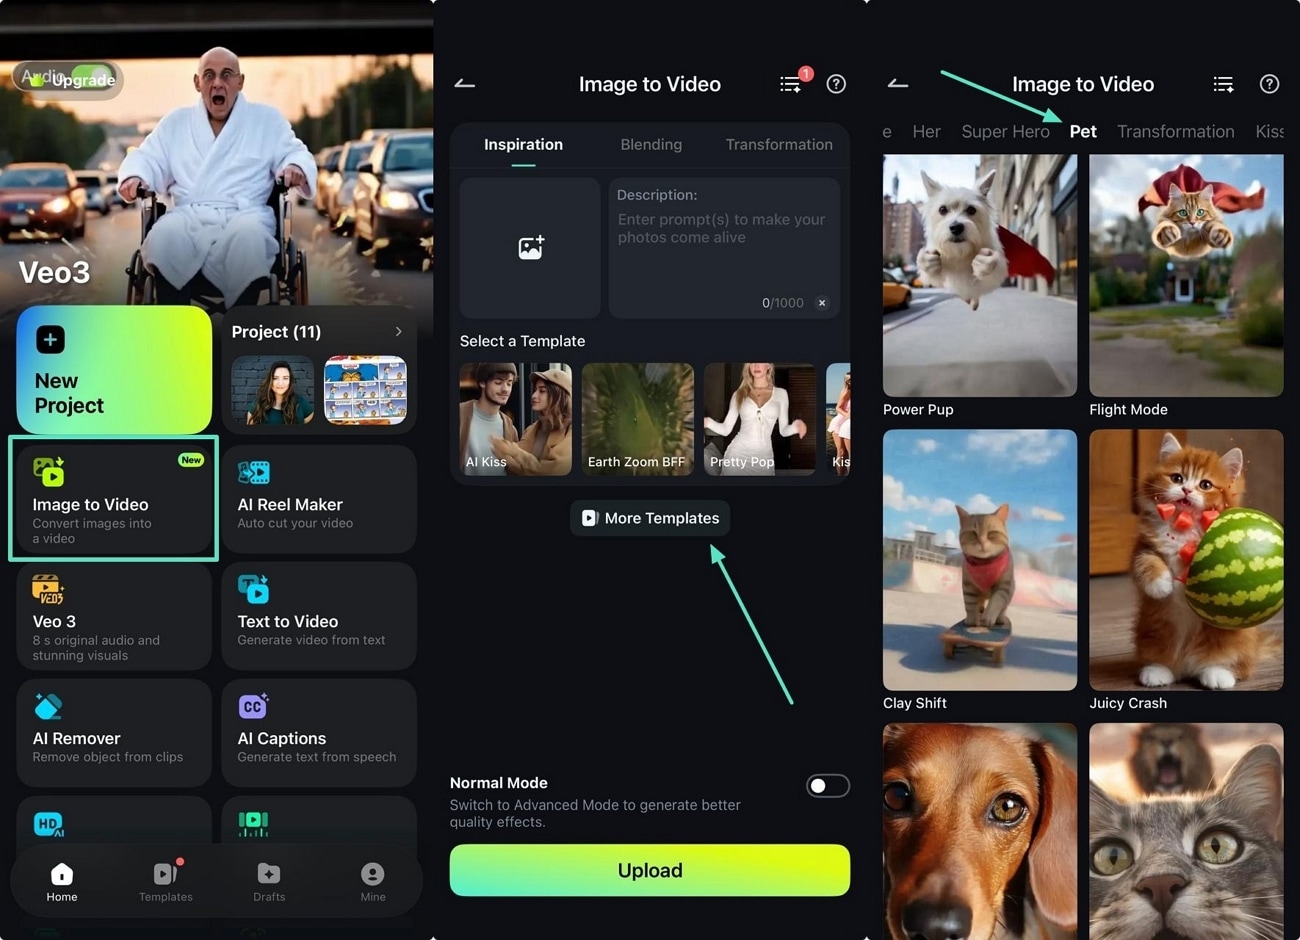Open the AI Remover icon
This screenshot has height=940, width=1300.
click(x=48, y=706)
